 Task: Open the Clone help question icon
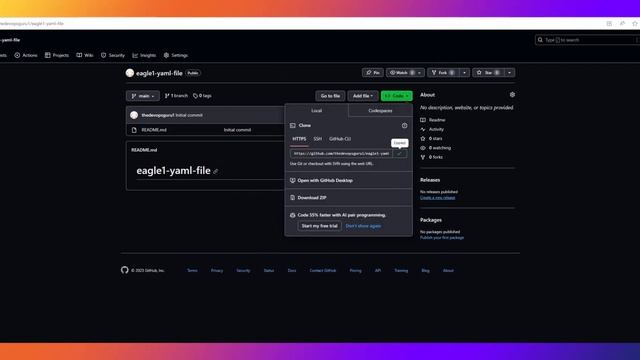404,126
